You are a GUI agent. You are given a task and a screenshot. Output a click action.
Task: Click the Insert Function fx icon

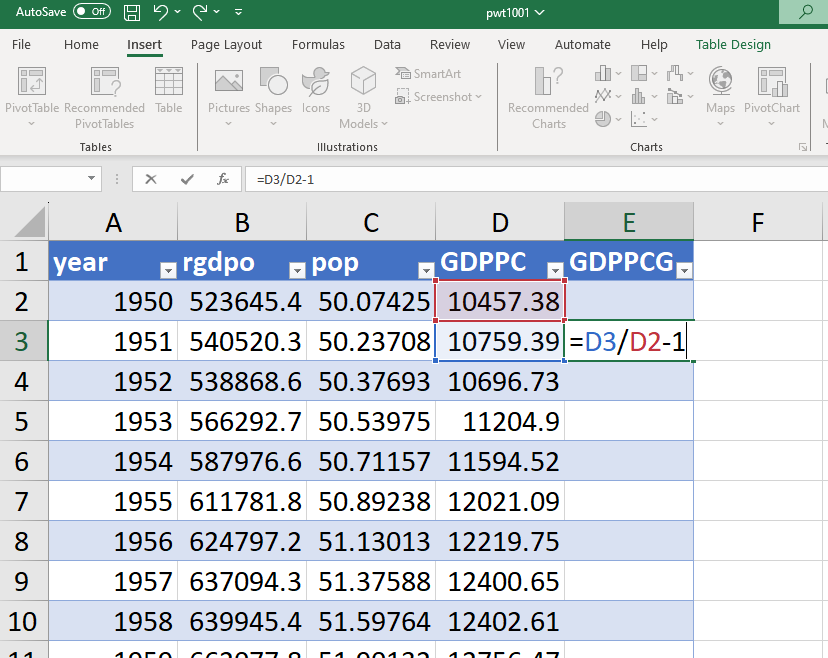click(223, 179)
